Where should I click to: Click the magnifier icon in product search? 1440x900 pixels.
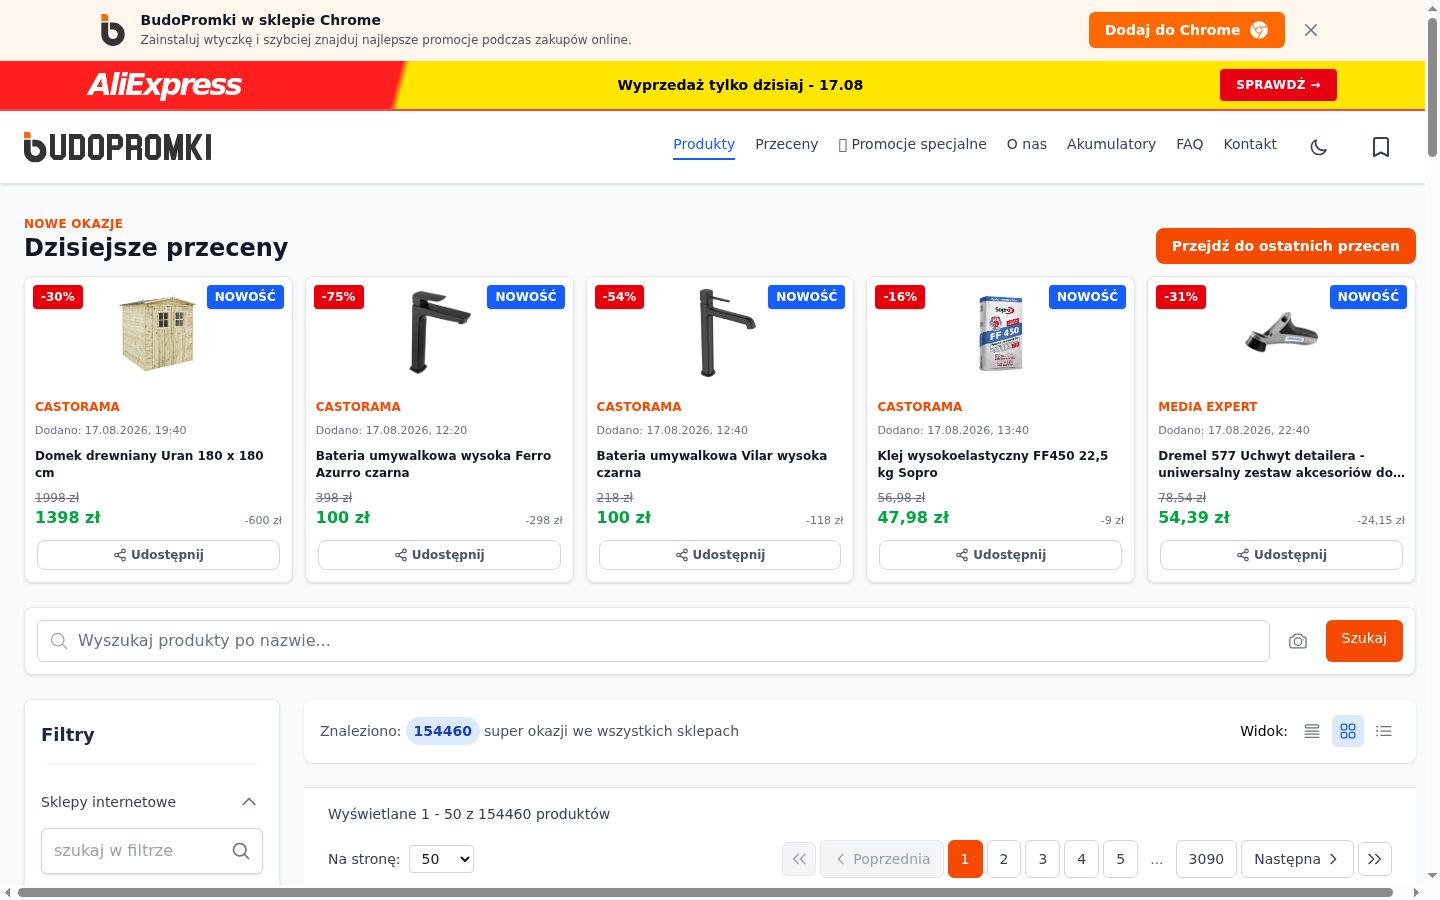tap(59, 641)
